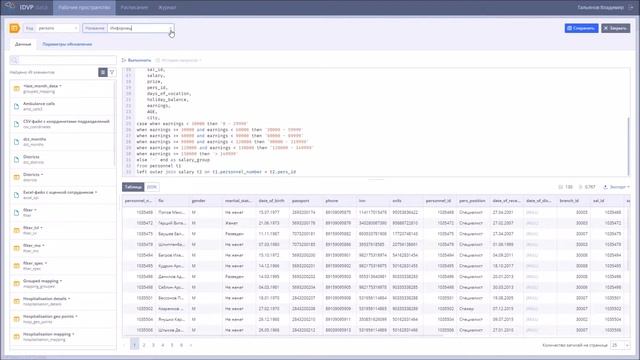Switch to the JSON result view
The image size is (640, 360).
point(152,187)
